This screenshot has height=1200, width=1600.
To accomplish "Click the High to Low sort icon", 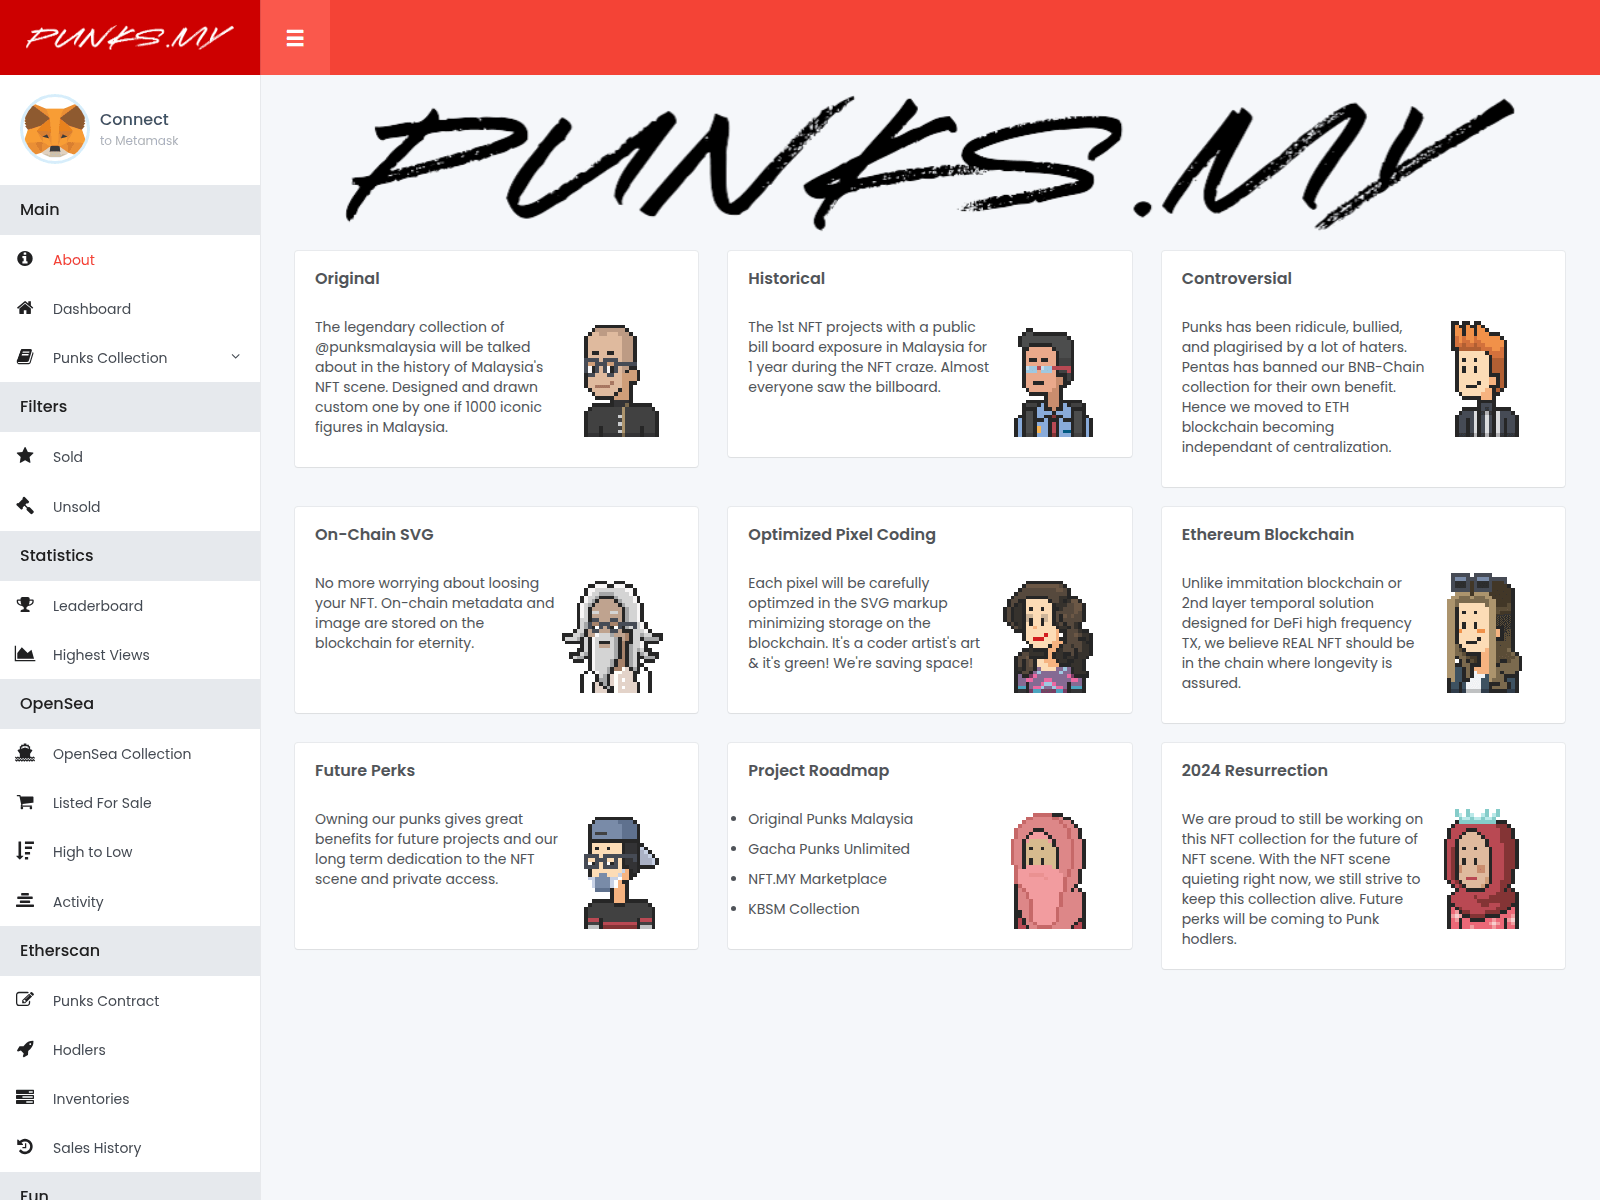I will [x=25, y=851].
